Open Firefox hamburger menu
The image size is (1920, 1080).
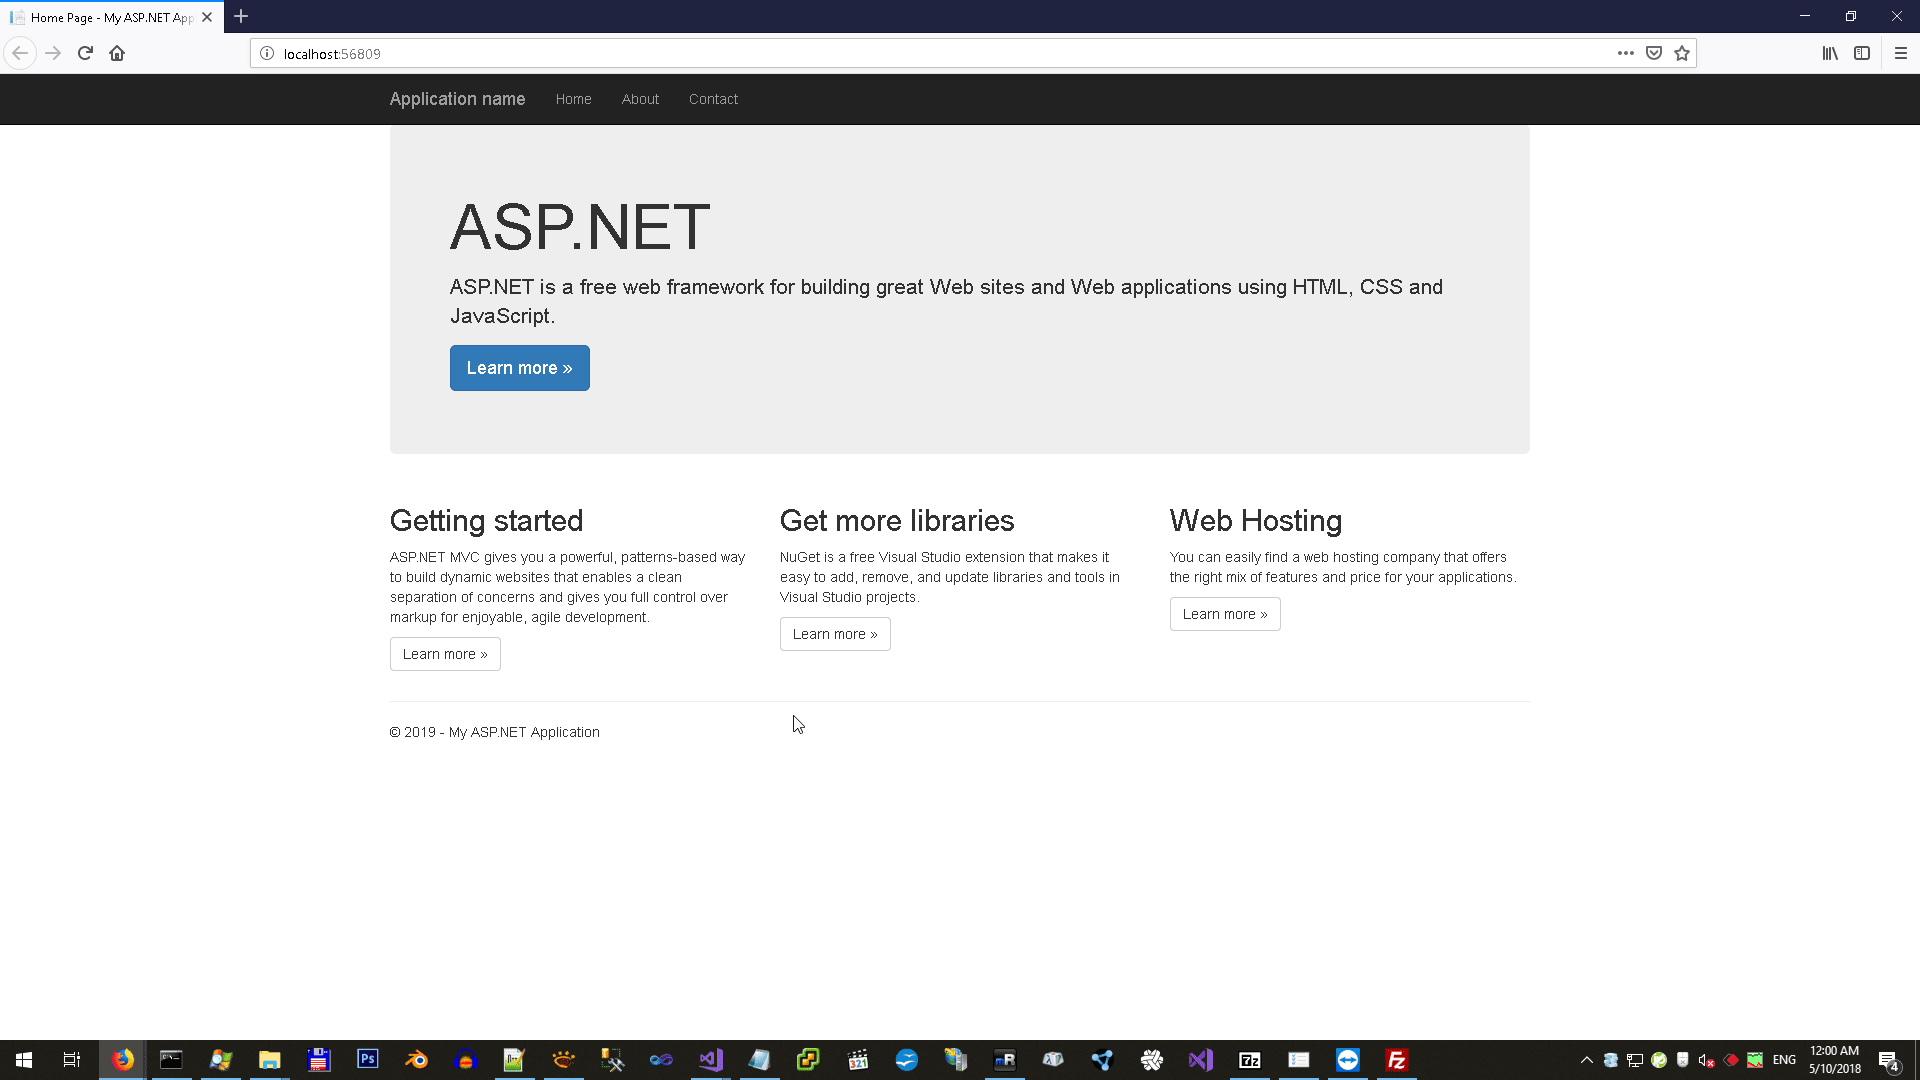(1901, 53)
